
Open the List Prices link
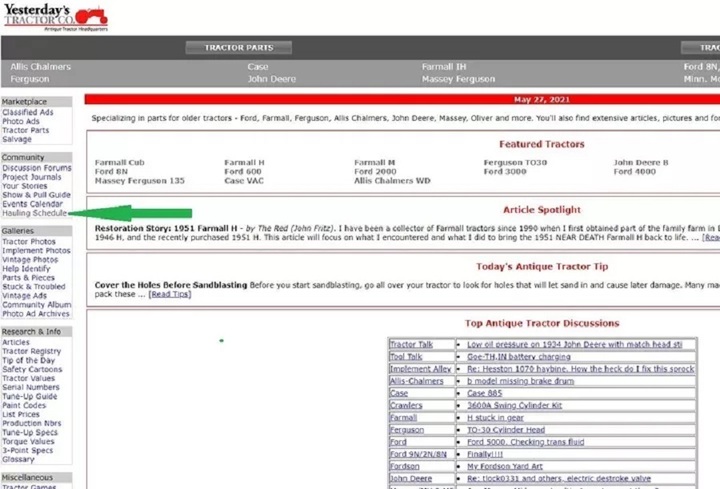click(x=21, y=414)
